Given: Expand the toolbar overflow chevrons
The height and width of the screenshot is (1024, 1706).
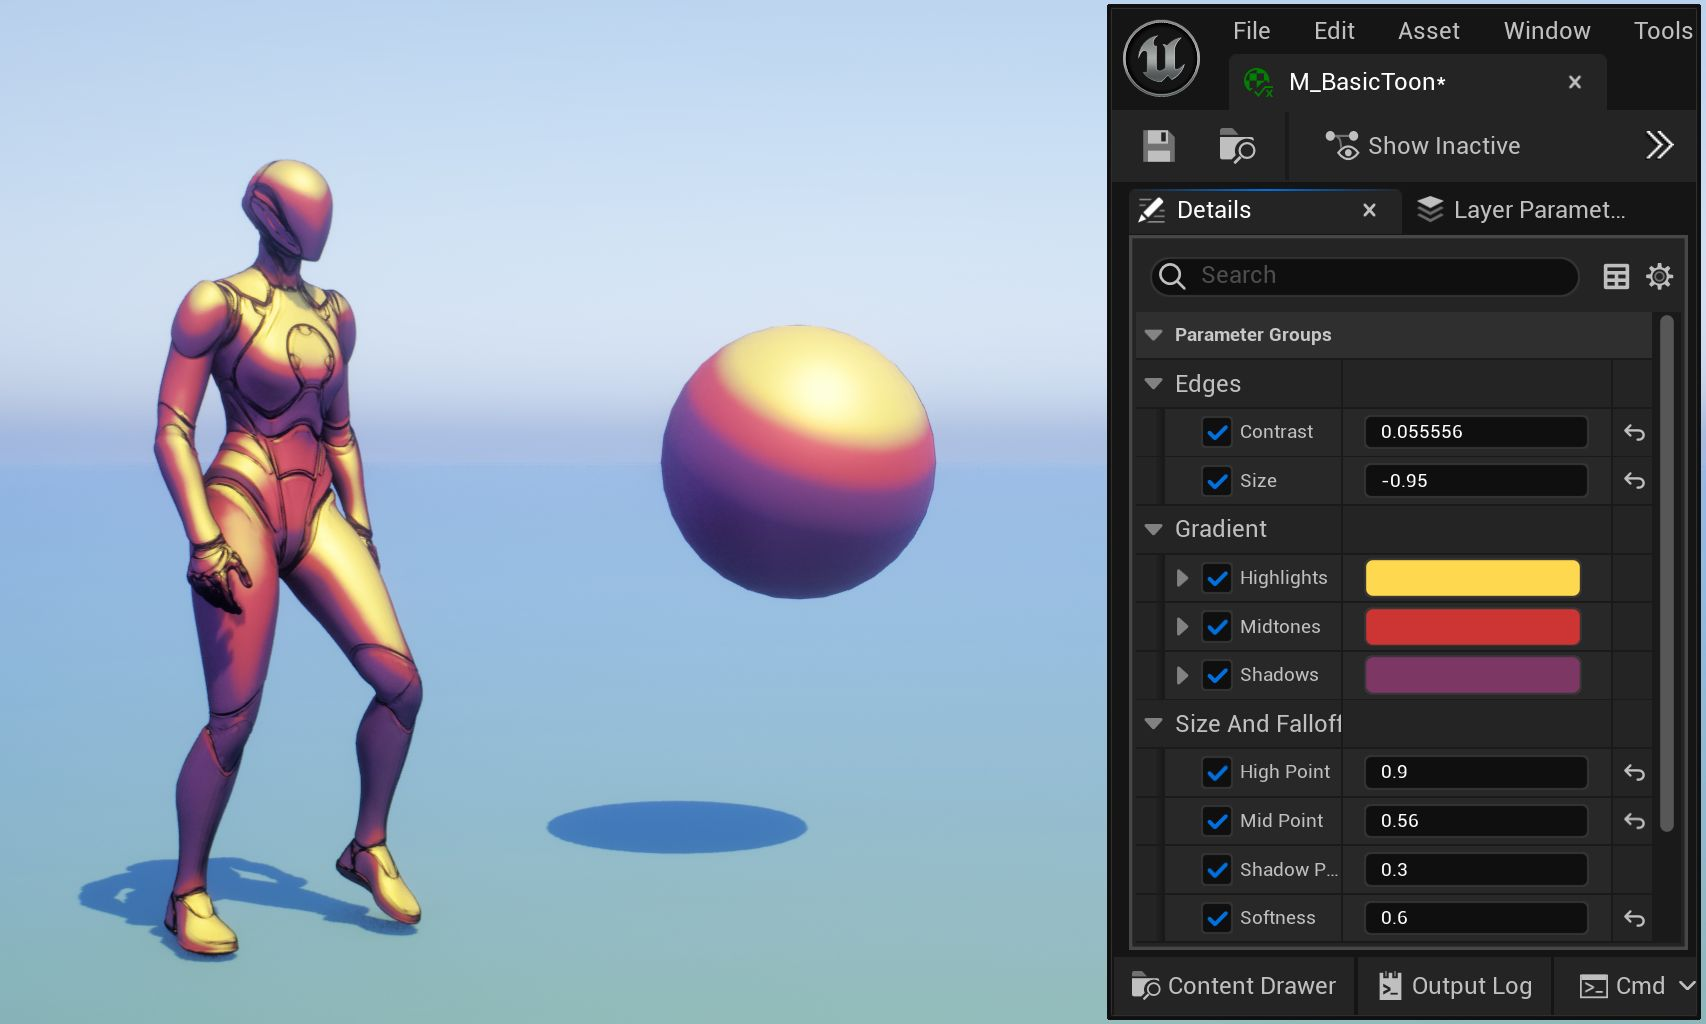Looking at the screenshot, I should (1659, 145).
